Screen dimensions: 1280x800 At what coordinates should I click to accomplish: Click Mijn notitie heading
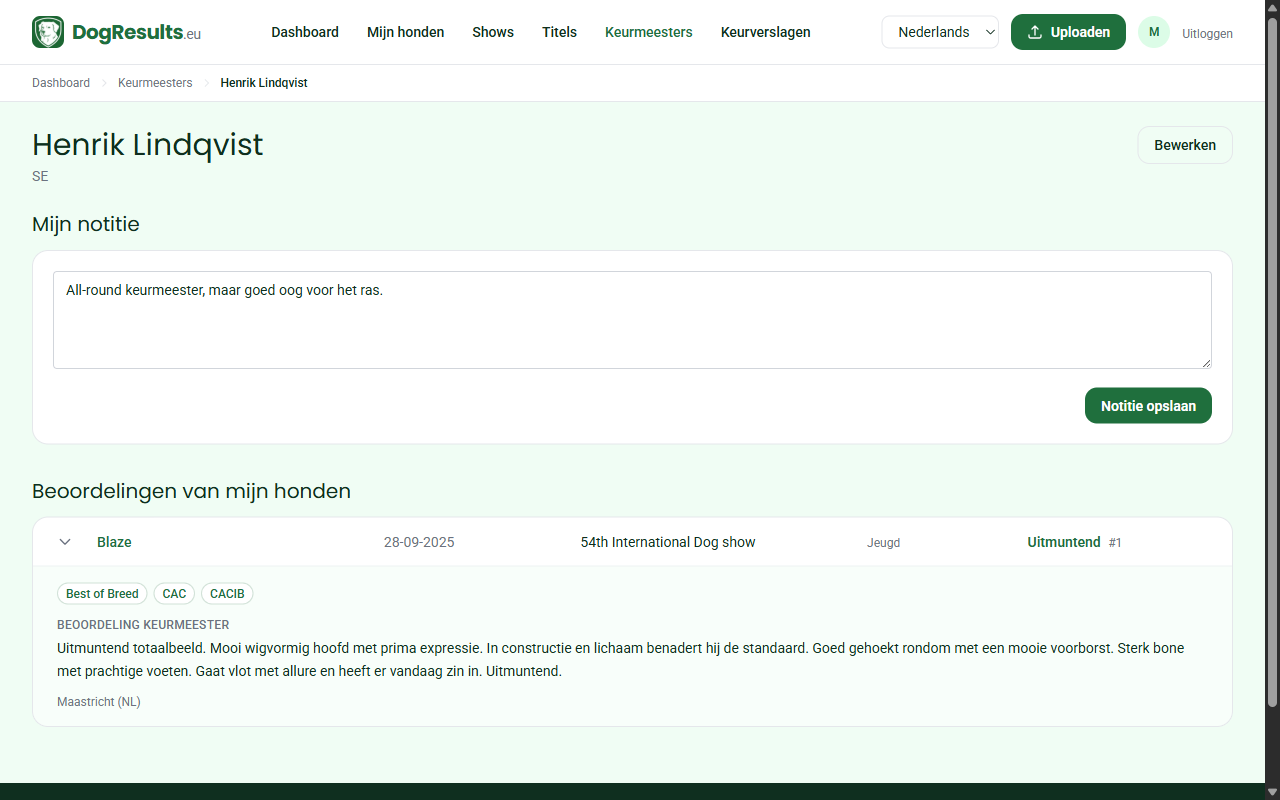pos(86,224)
